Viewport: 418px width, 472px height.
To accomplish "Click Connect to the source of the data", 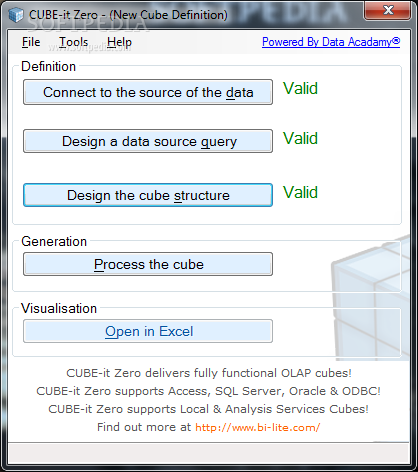I will point(148,92).
